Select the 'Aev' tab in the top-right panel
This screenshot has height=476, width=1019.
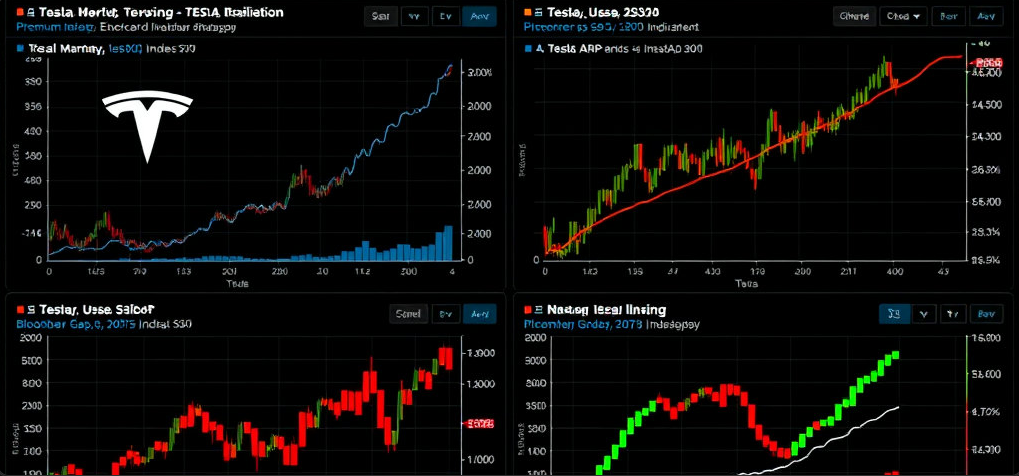point(987,16)
